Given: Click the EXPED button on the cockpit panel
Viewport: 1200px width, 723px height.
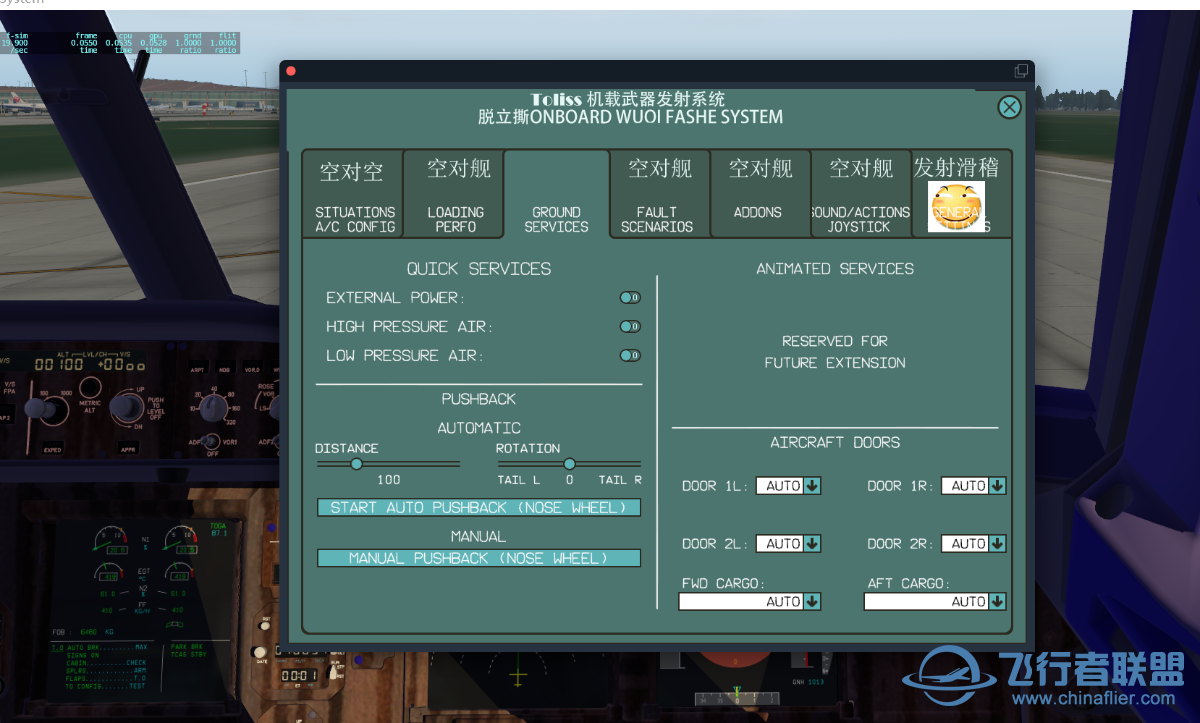Looking at the screenshot, I should [52, 450].
